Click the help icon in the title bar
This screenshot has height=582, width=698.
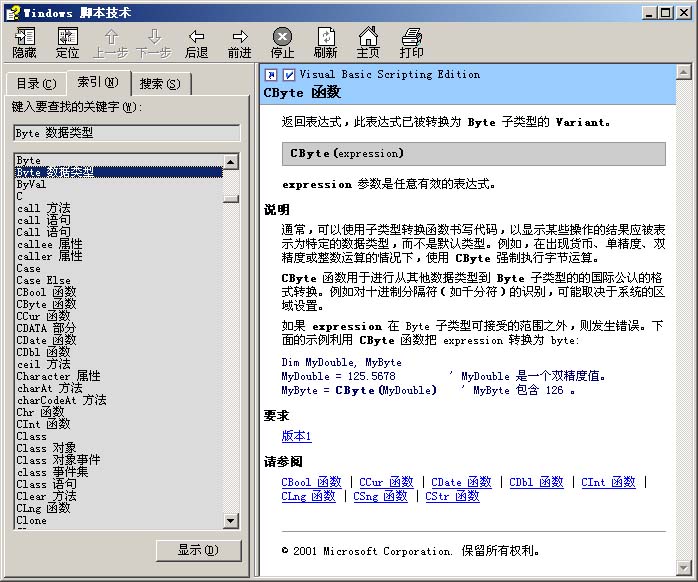tap(13, 12)
